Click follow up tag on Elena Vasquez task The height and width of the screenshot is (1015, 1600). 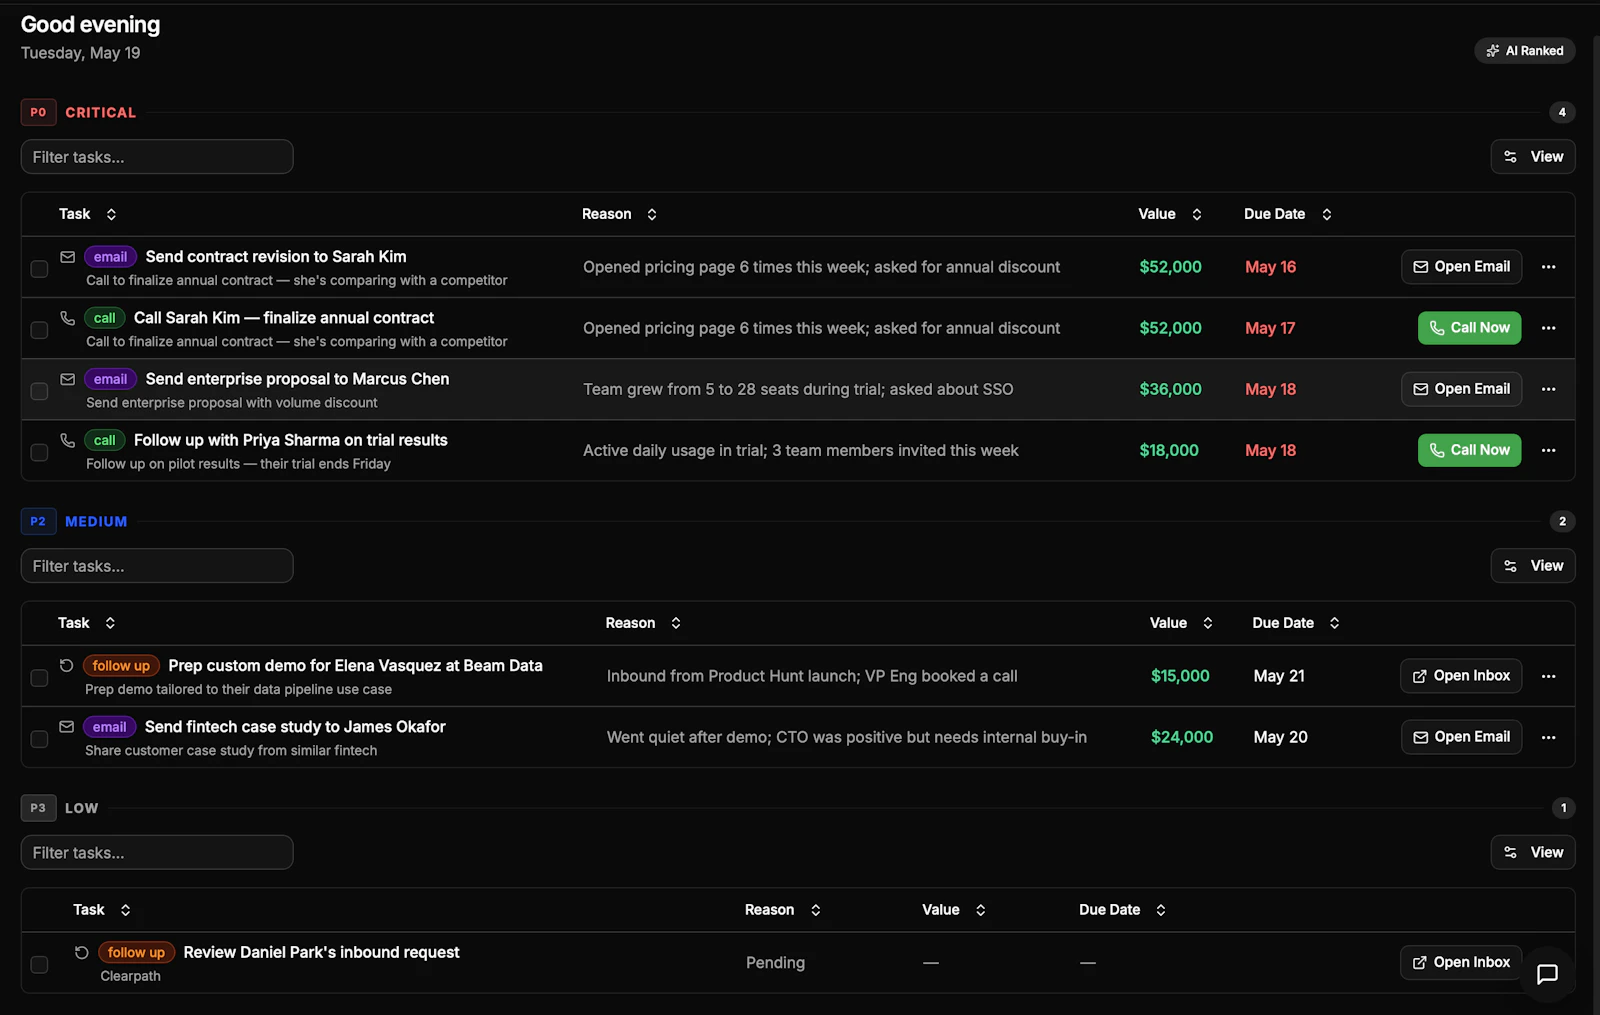pos(121,666)
